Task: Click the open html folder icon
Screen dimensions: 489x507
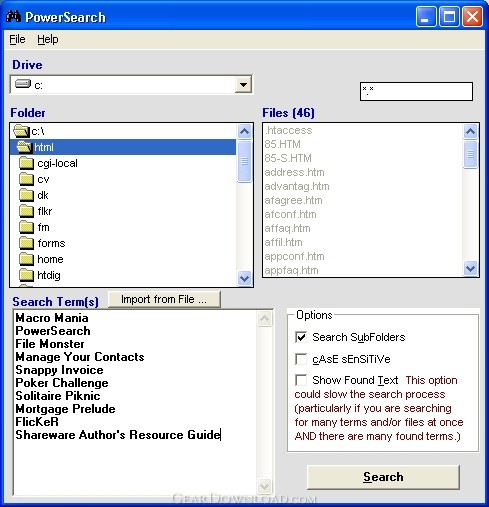Action: click(x=24, y=147)
